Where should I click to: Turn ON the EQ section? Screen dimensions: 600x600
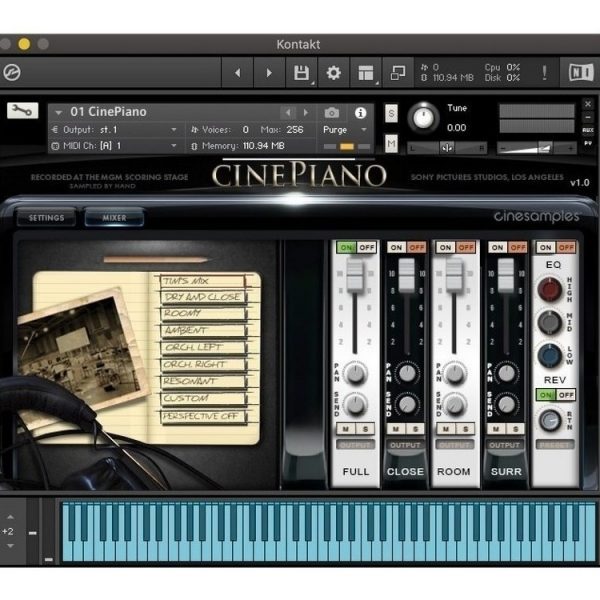coord(546,248)
